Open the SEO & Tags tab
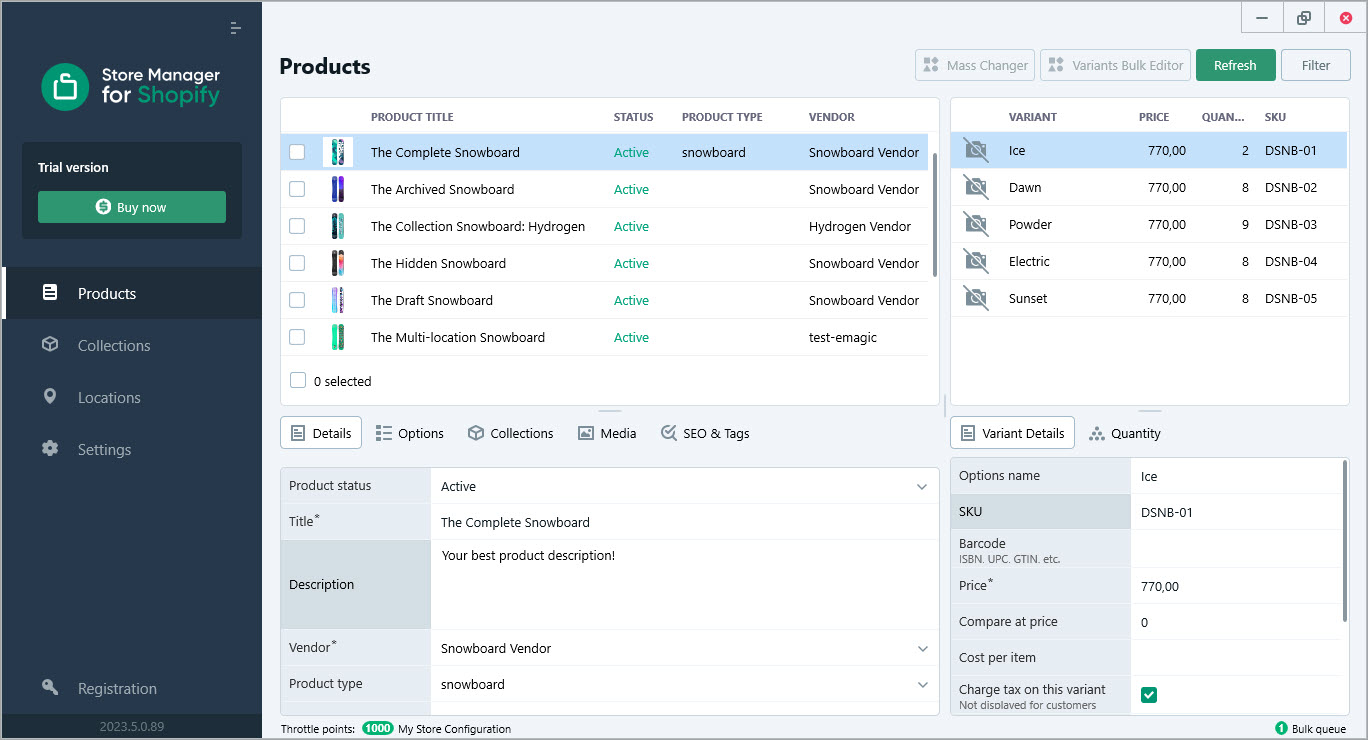This screenshot has width=1368, height=740. pyautogui.click(x=705, y=433)
